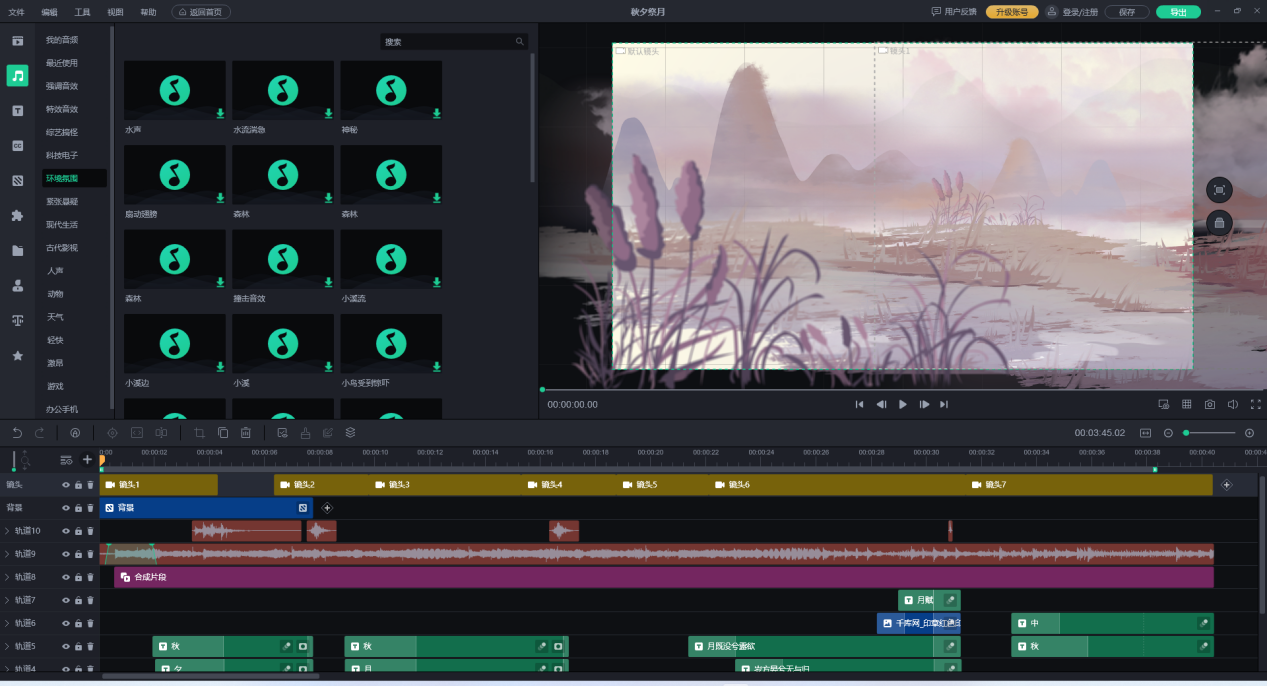This screenshot has height=686, width=1267.
Task: Open the favorites star panel
Action: click(17, 356)
